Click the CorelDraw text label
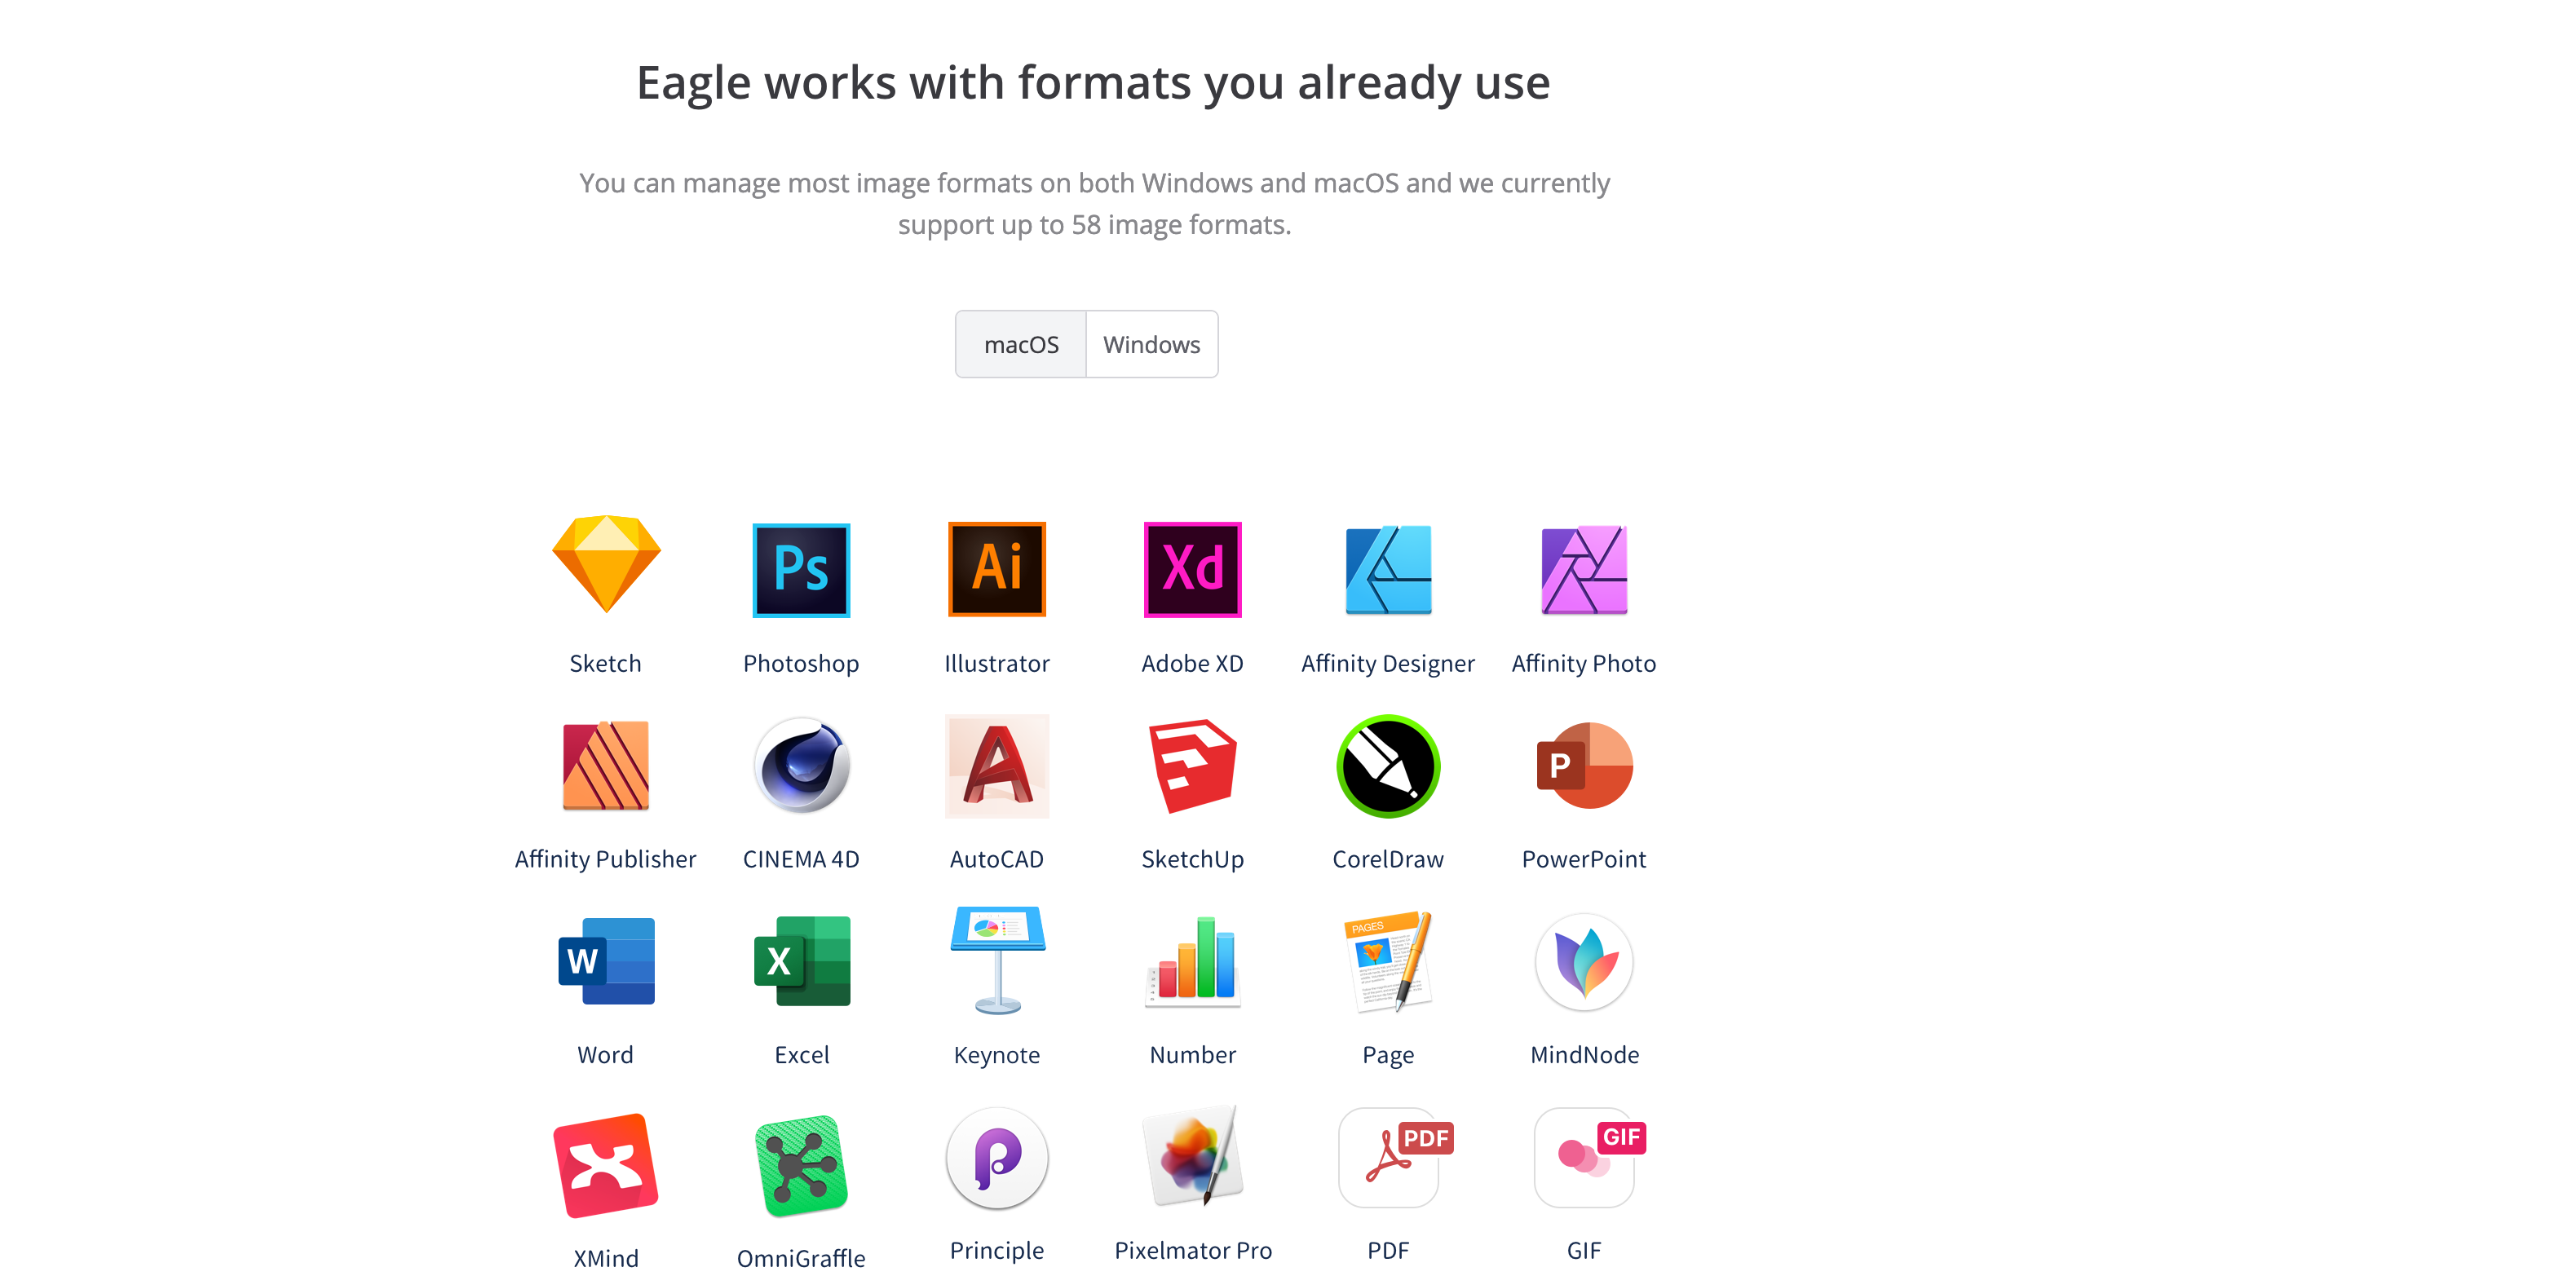 click(x=1388, y=859)
